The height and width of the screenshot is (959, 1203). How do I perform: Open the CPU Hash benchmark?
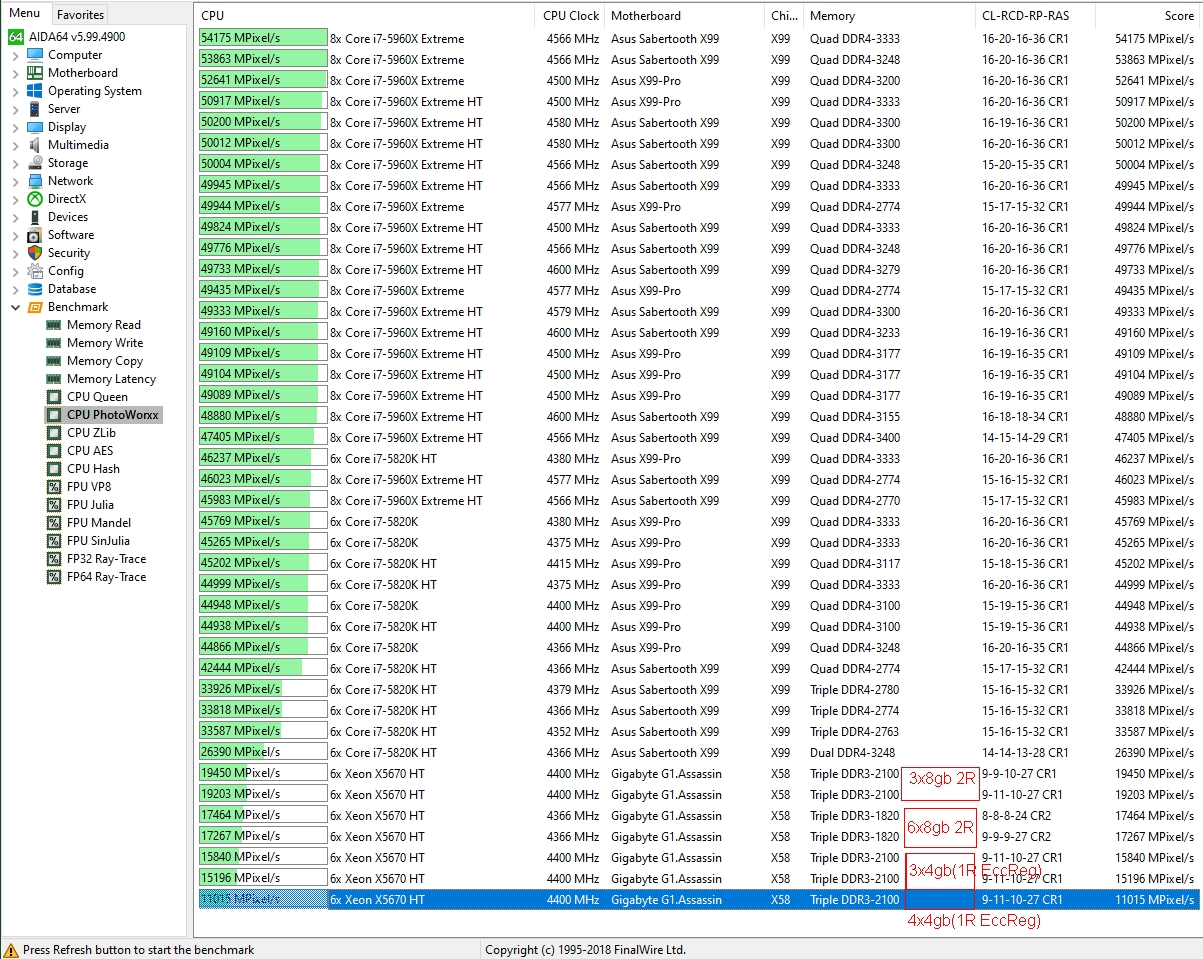pos(93,469)
